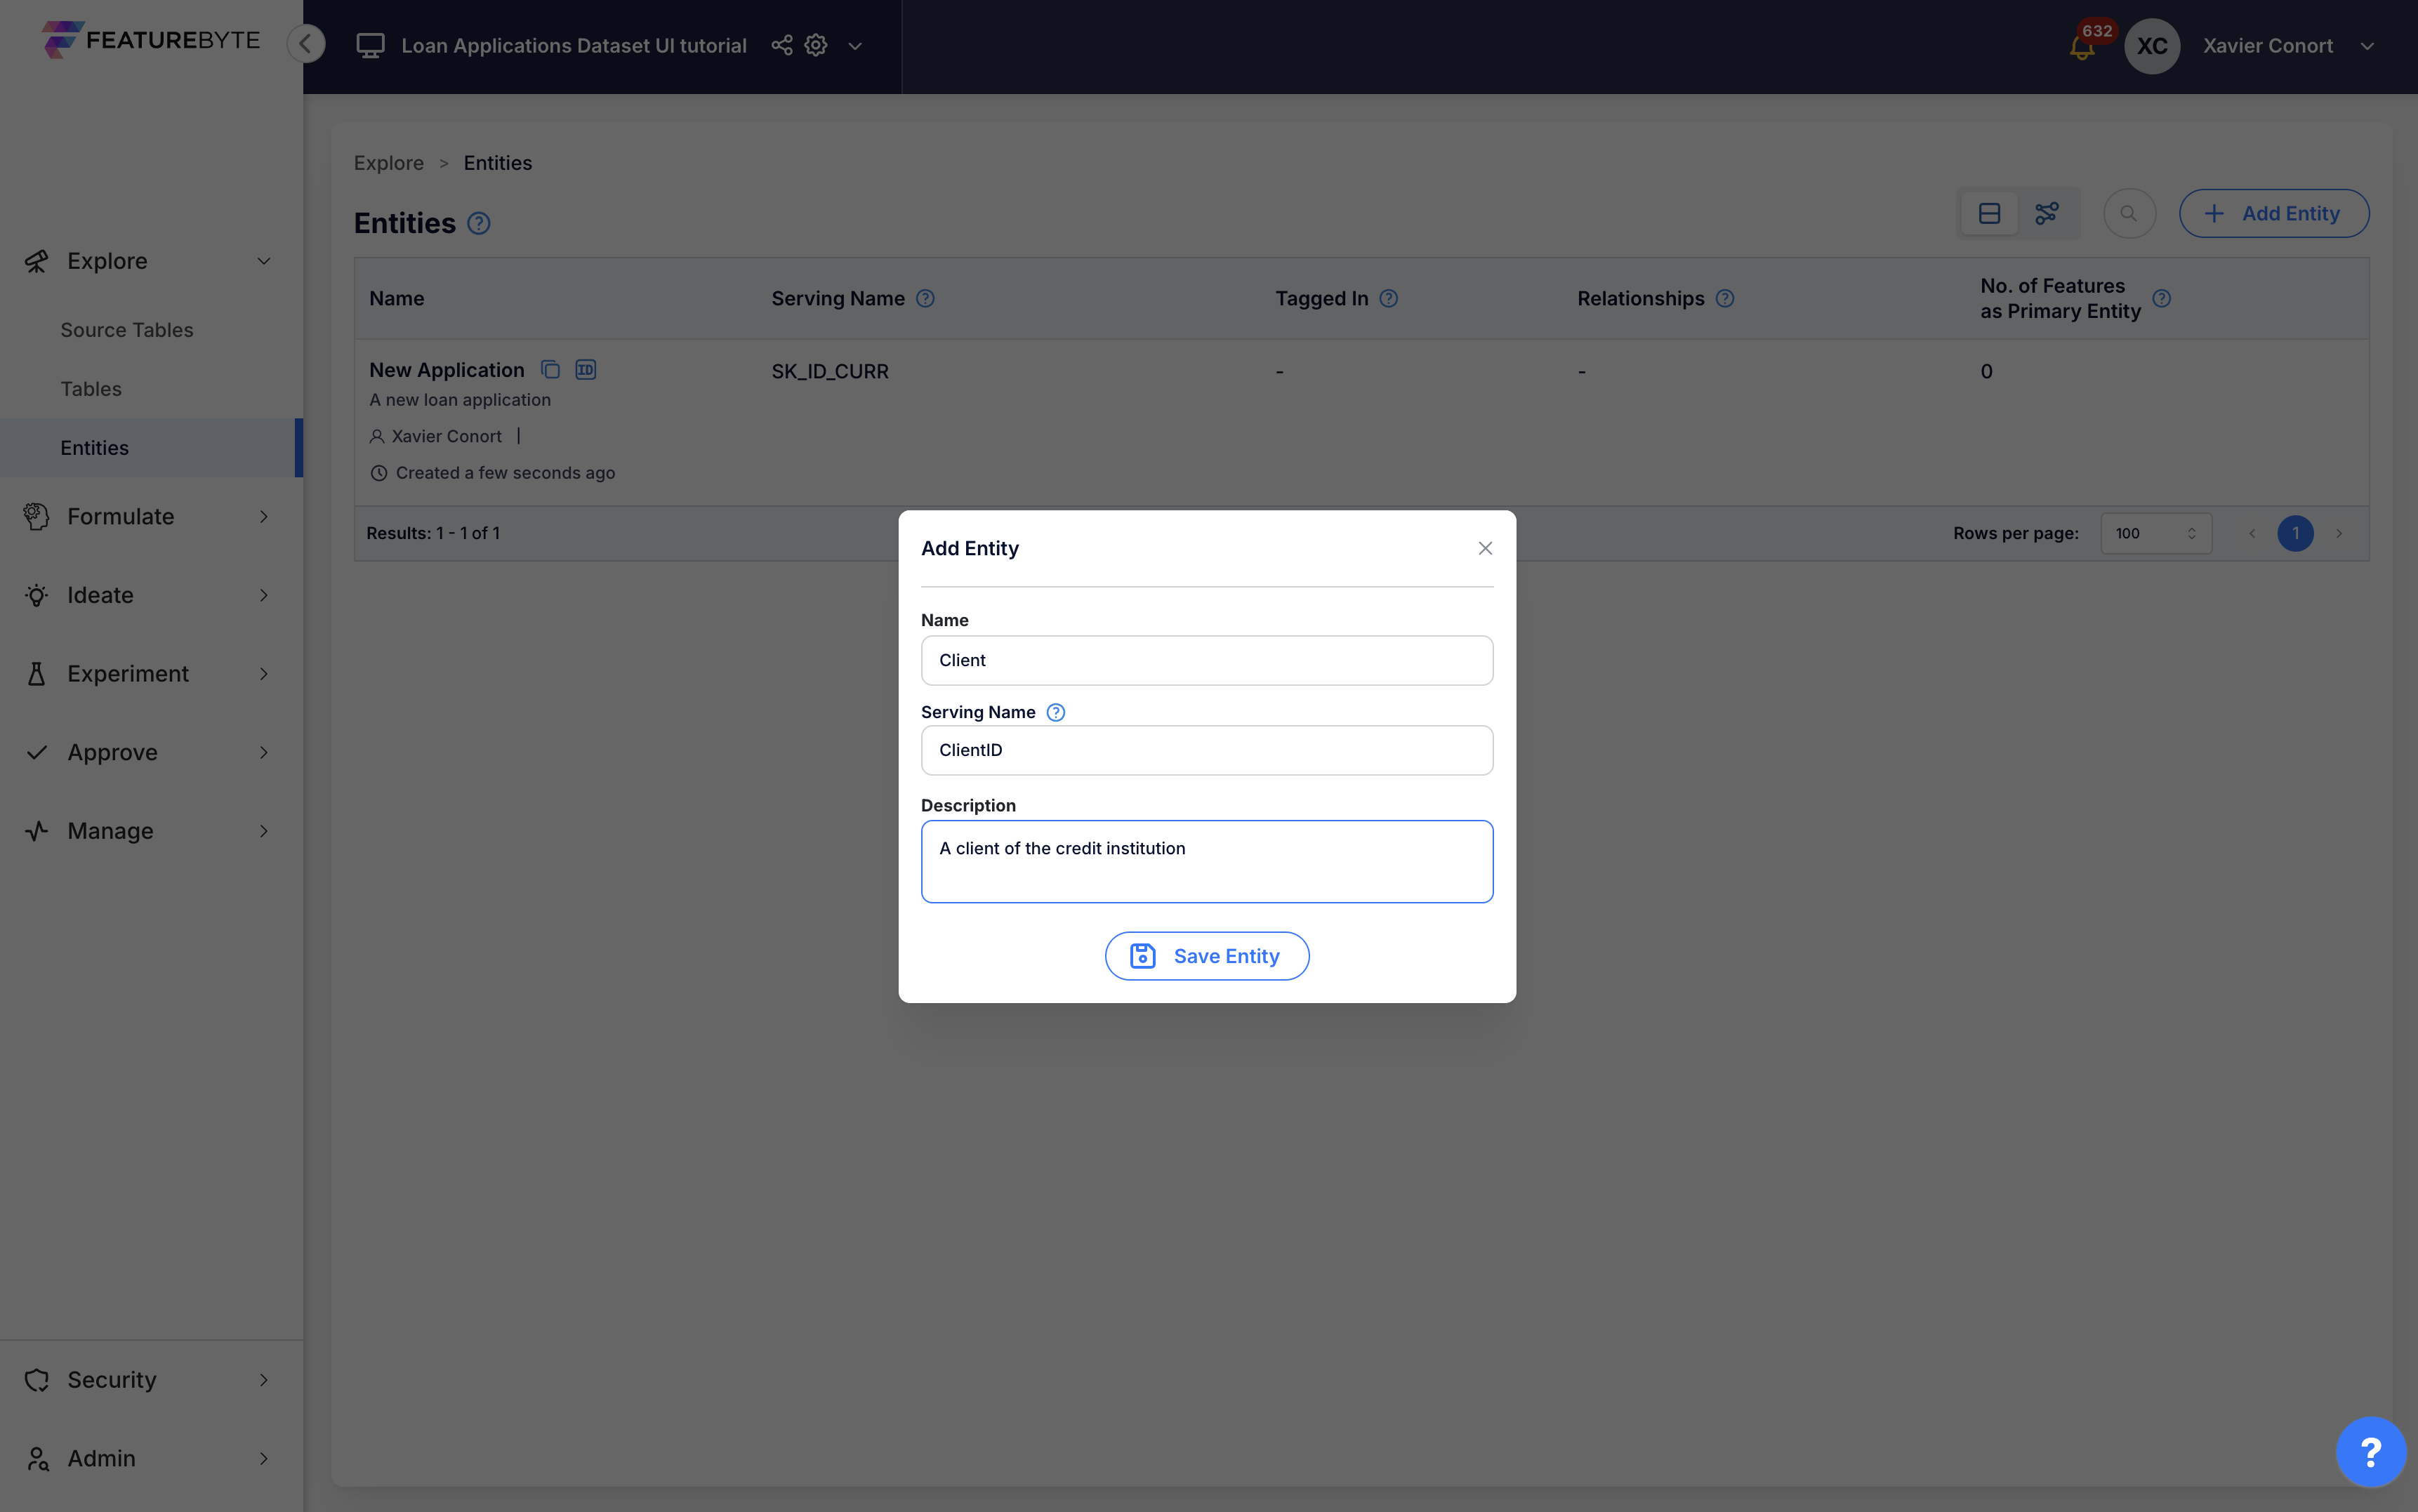Image resolution: width=2418 pixels, height=1512 pixels.
Task: Open Tables in sidebar
Action: coord(91,389)
